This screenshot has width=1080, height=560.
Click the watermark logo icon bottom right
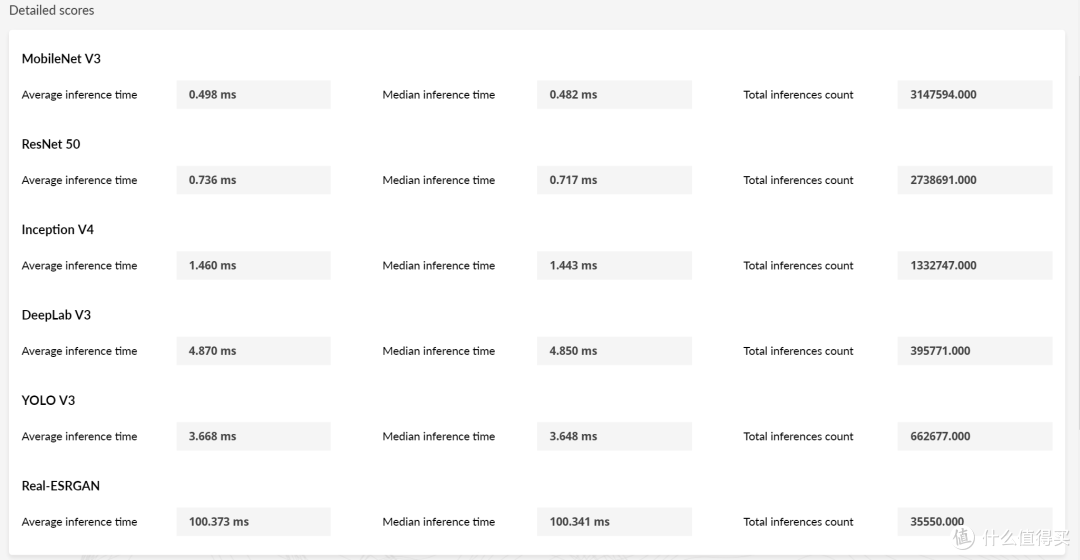coord(963,537)
